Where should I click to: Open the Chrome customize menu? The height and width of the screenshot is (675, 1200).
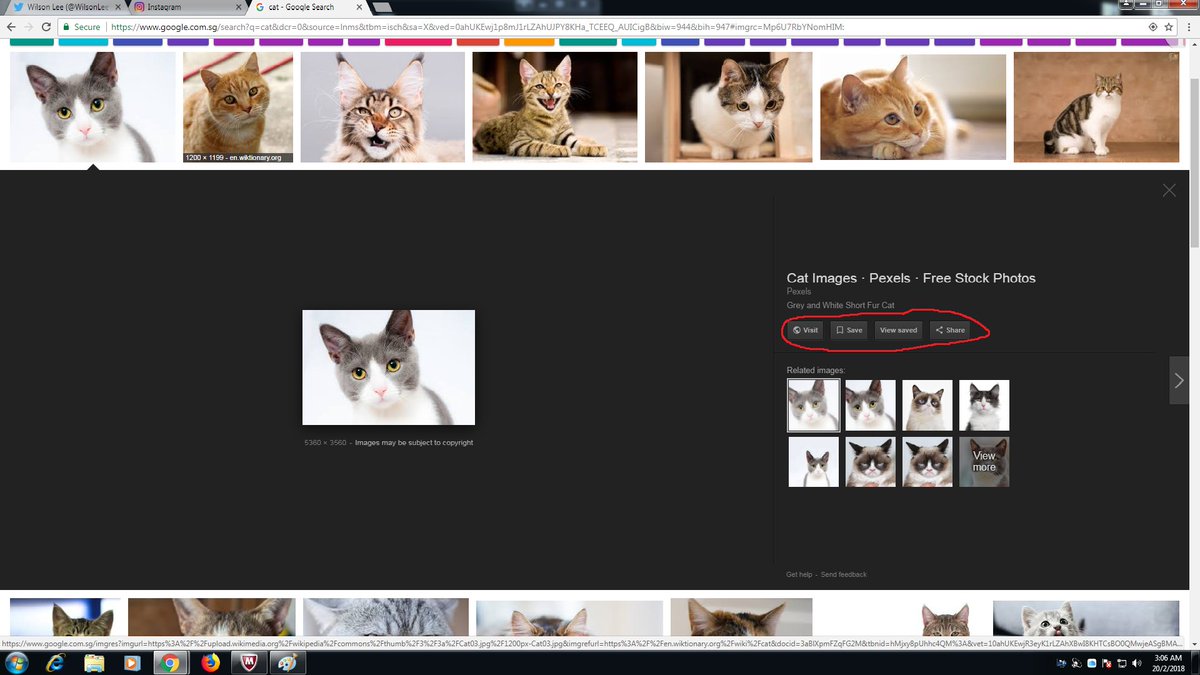(1189, 29)
